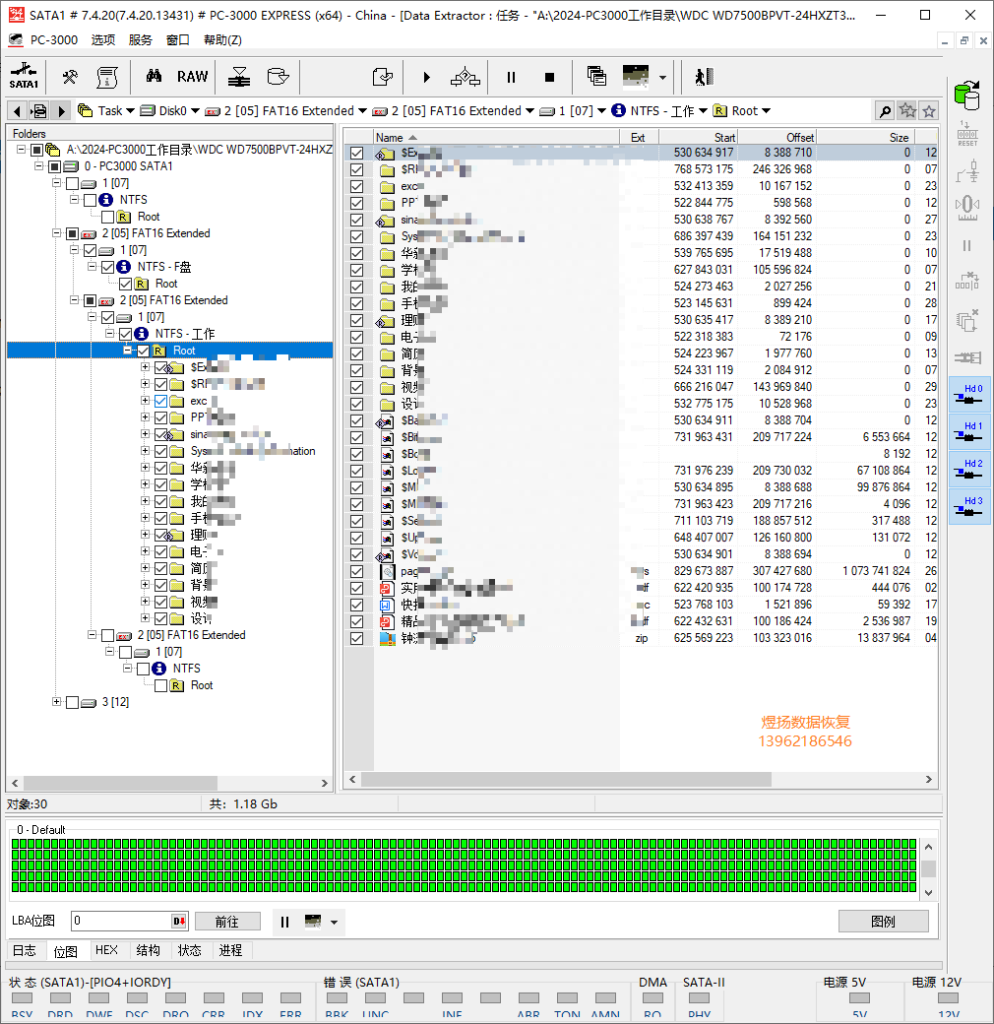Click the green database cylinder icon on right sidebar
Image resolution: width=994 pixels, height=1024 pixels.
point(967,95)
